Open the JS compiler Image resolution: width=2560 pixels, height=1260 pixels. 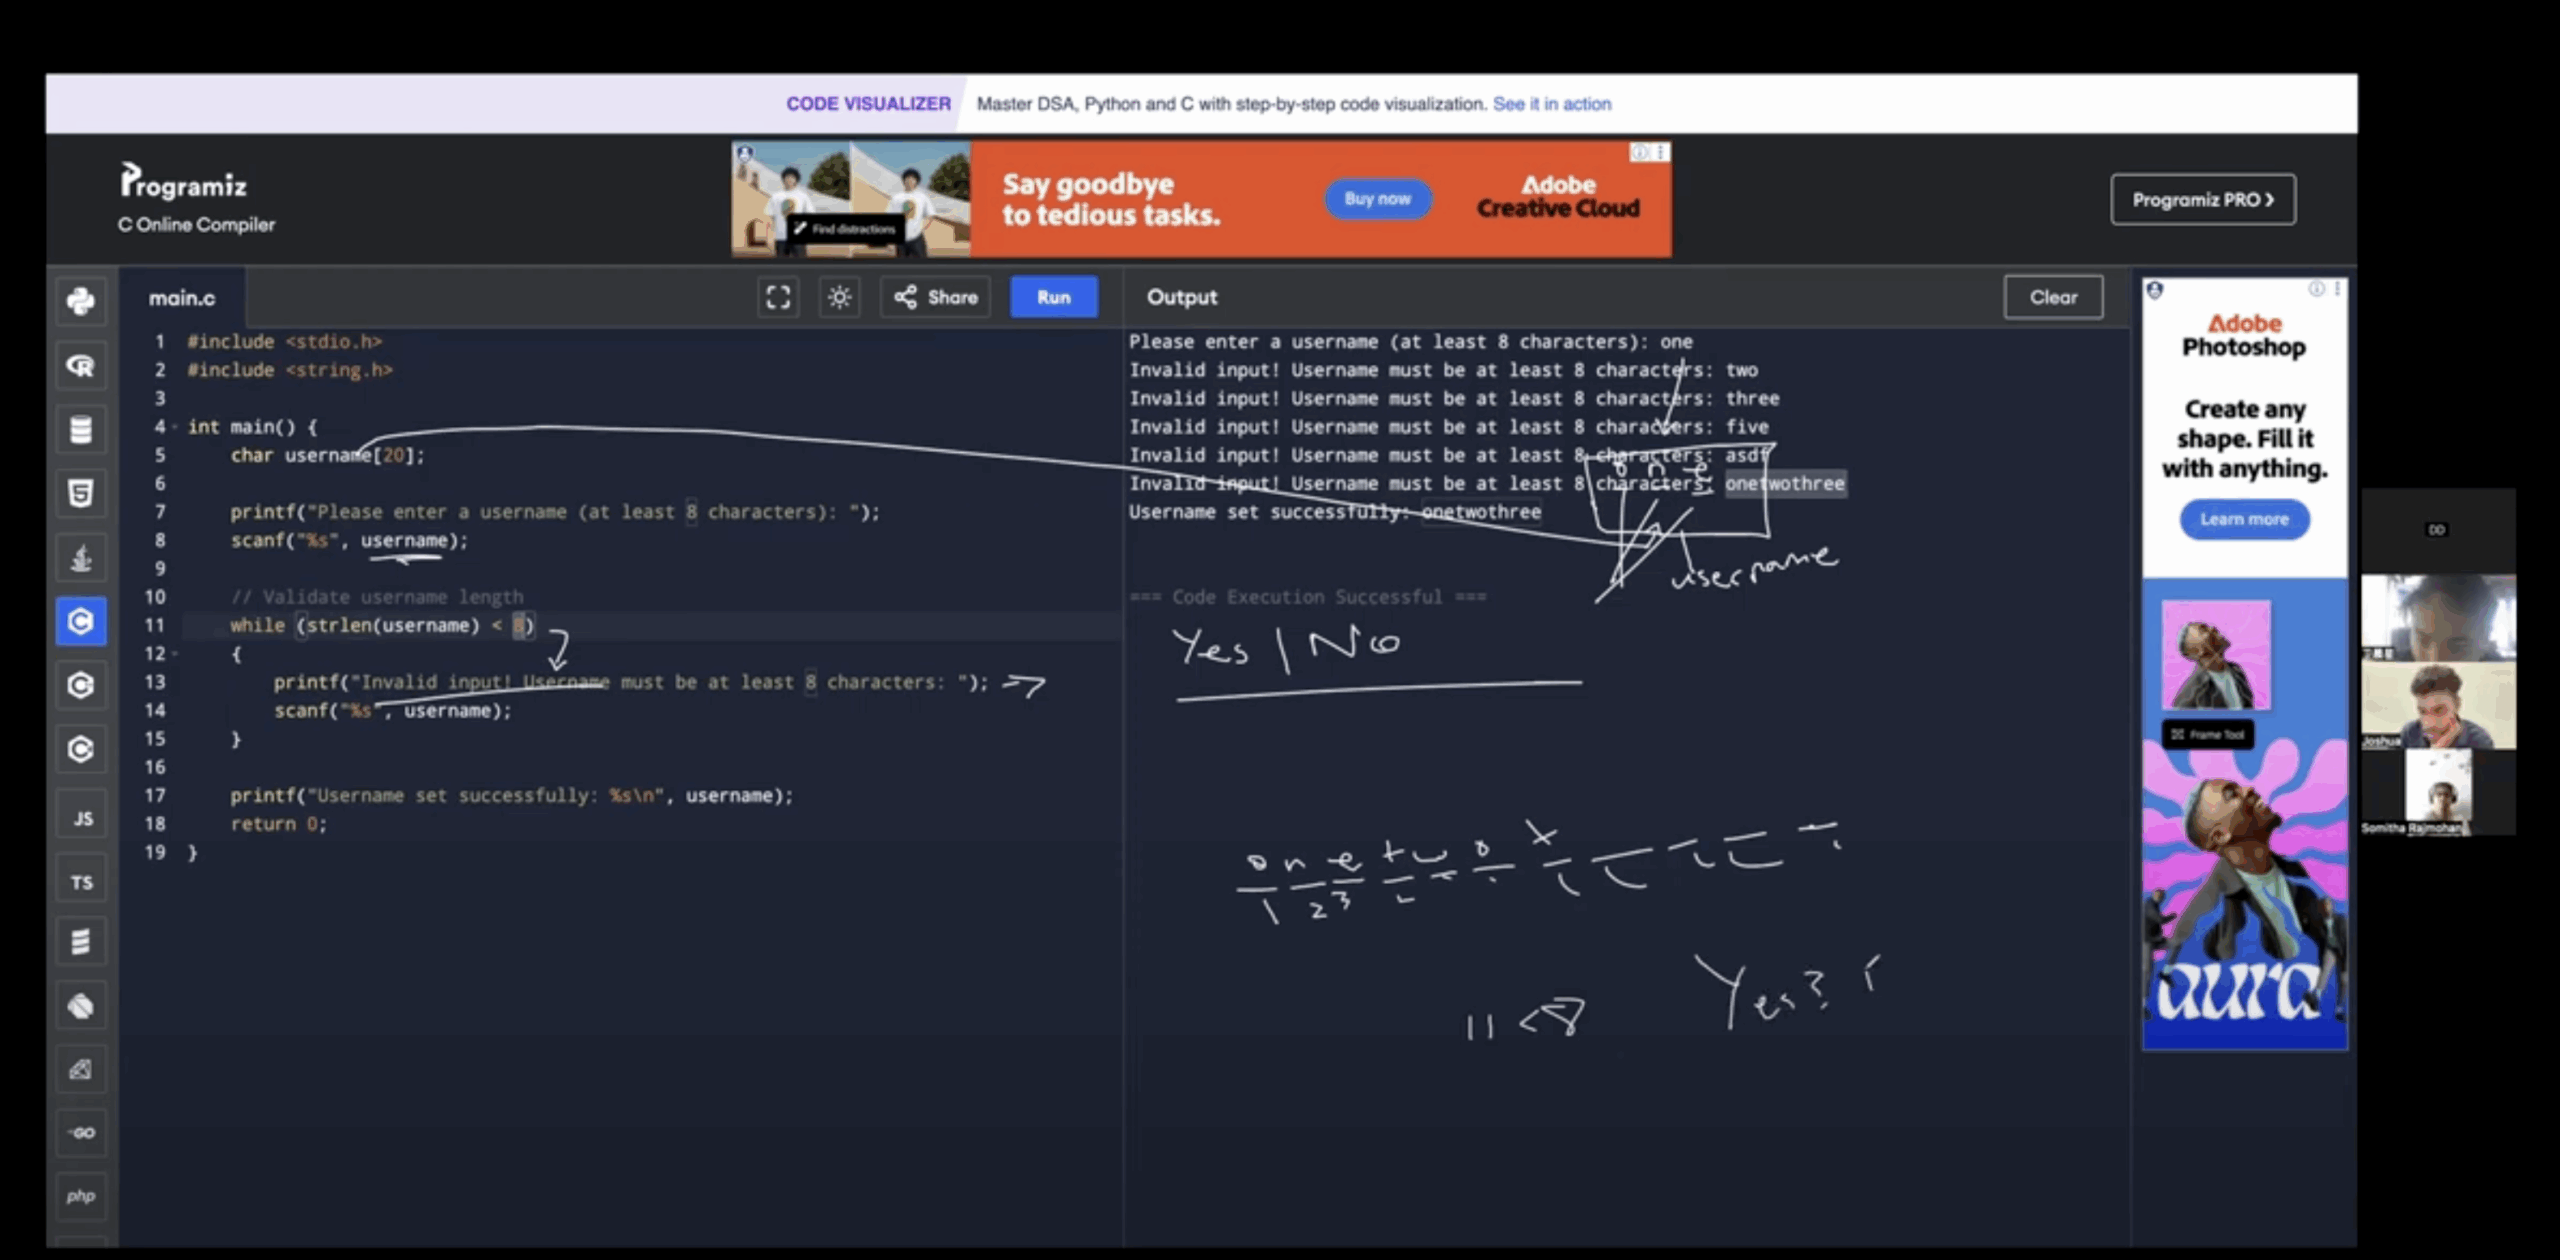(x=81, y=818)
